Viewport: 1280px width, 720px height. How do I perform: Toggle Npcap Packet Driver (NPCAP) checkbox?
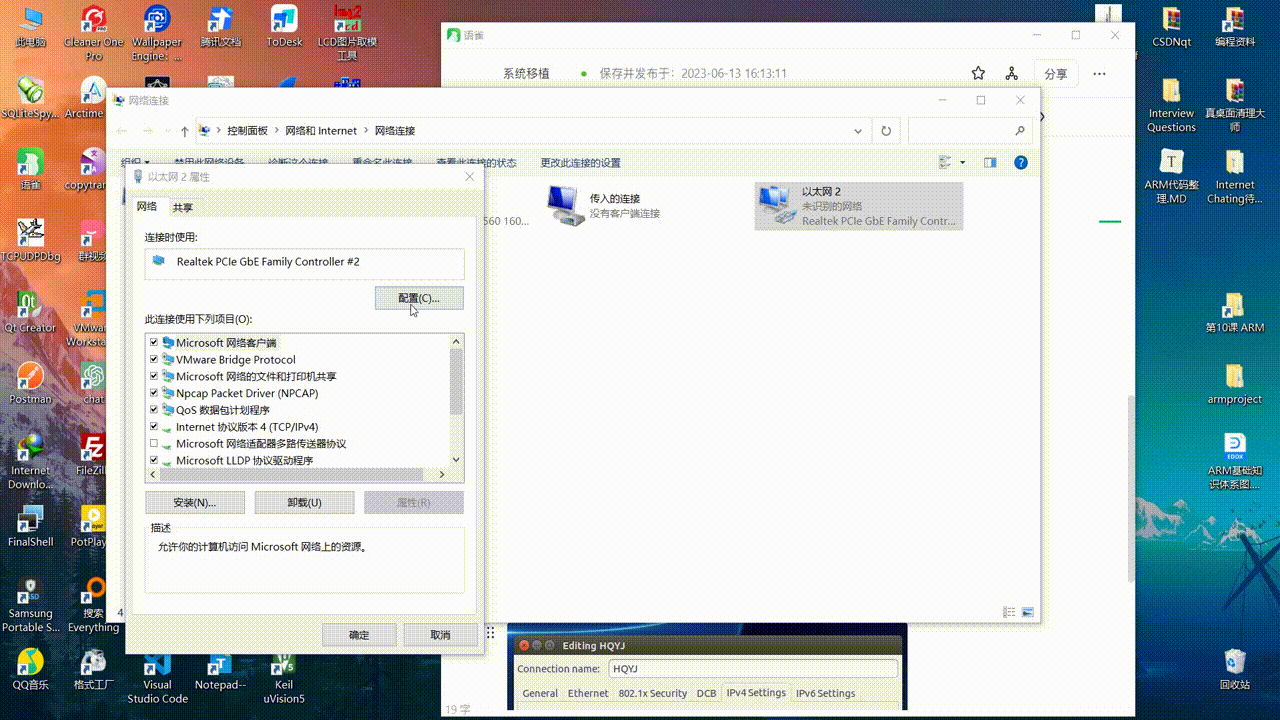[154, 393]
